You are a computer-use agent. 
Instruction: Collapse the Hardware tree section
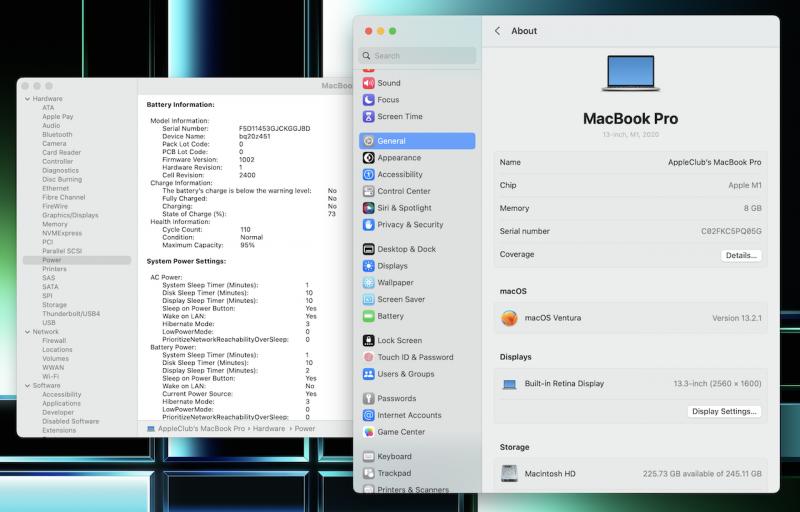[27, 99]
